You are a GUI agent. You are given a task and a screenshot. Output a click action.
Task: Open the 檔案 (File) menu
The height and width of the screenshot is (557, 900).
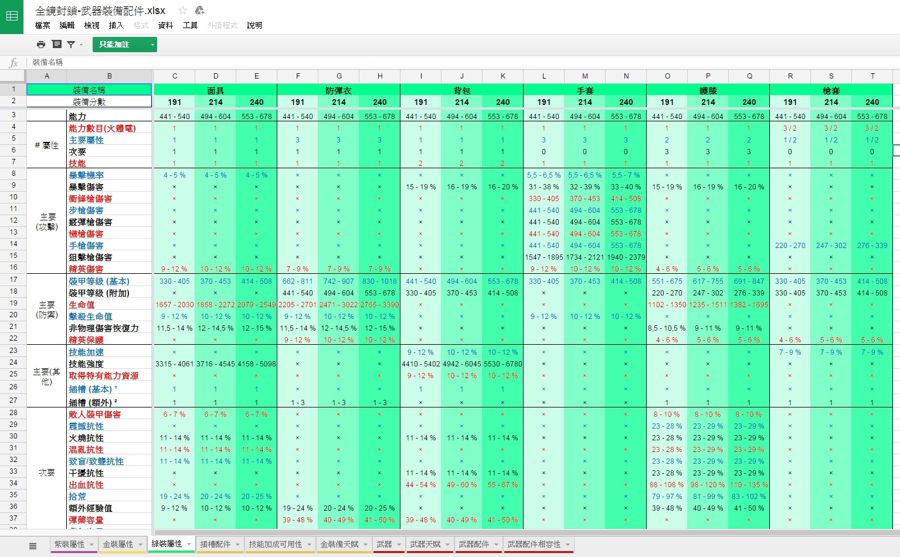click(x=42, y=25)
